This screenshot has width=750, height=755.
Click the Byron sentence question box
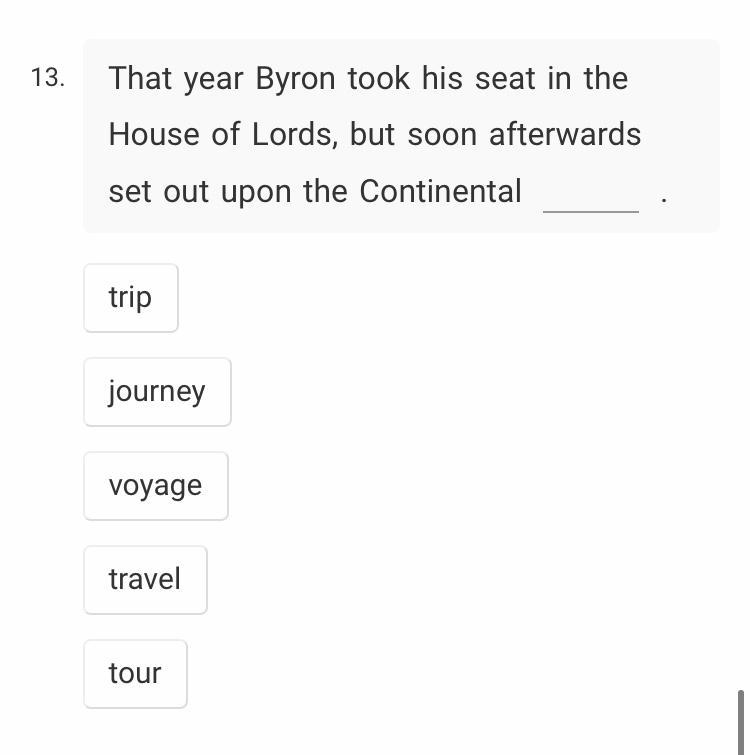point(401,136)
